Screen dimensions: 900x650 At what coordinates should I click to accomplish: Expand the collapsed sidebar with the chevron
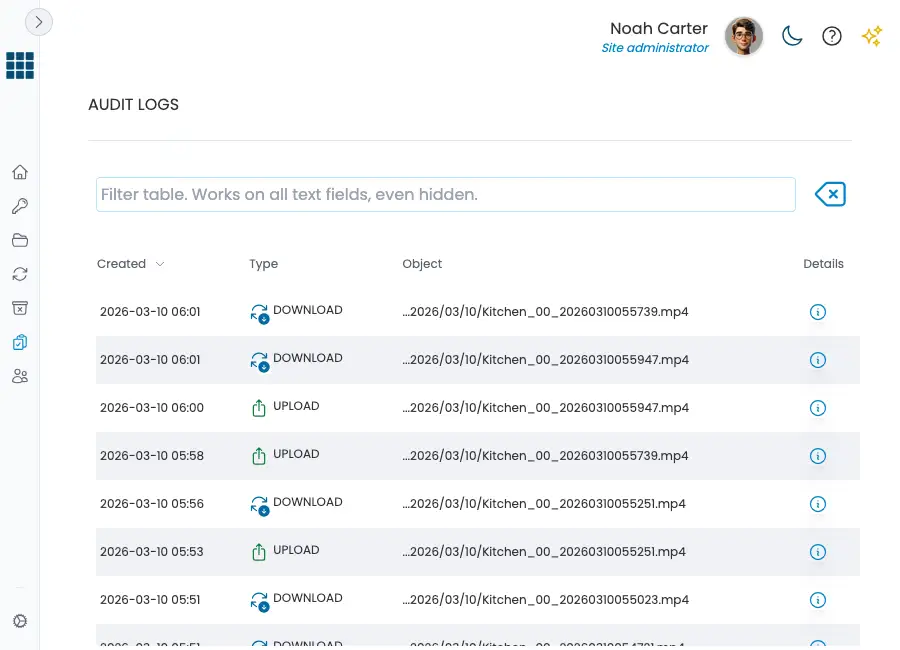click(x=39, y=22)
